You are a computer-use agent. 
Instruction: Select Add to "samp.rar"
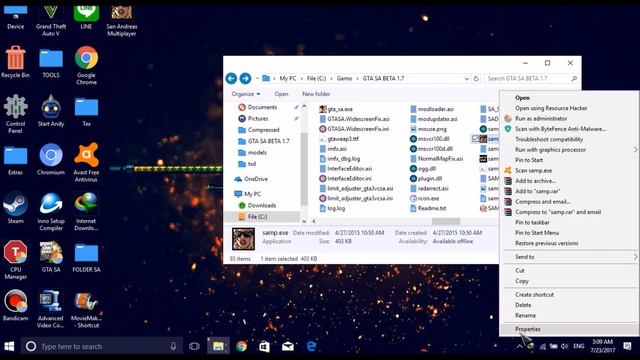point(537,191)
